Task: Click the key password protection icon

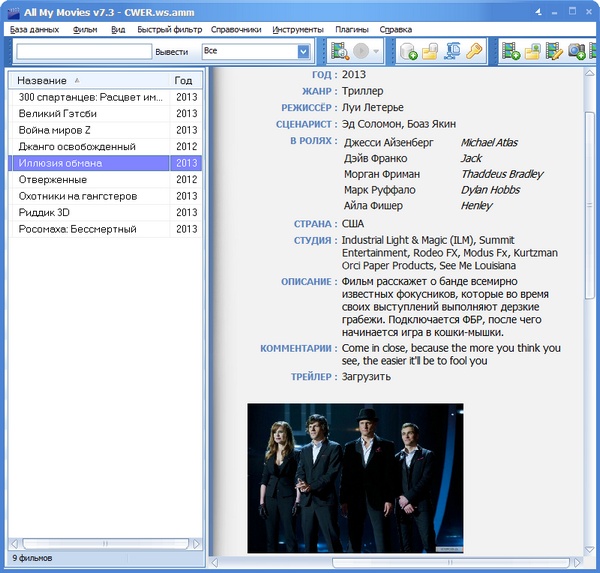Action: [475, 51]
